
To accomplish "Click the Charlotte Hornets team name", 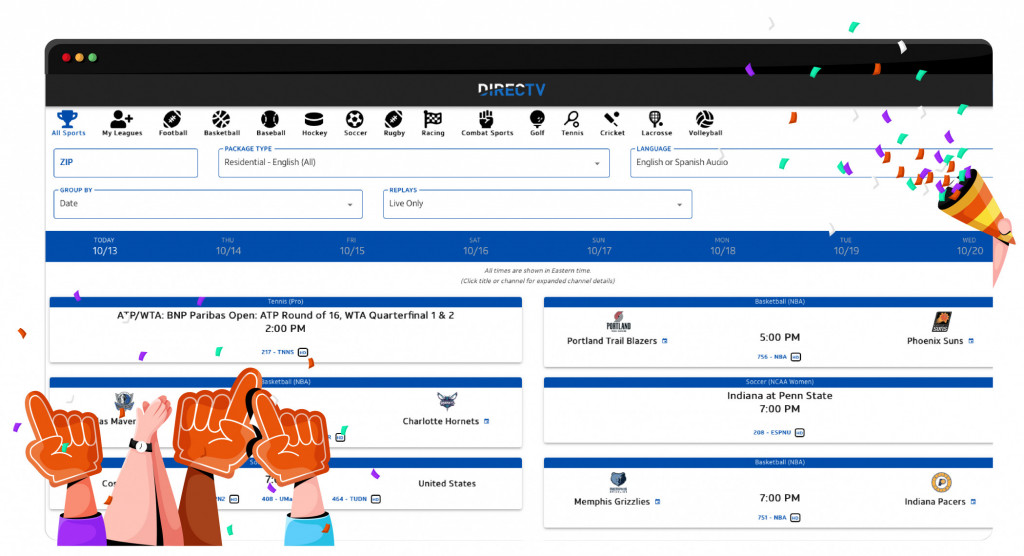I will click(441, 421).
